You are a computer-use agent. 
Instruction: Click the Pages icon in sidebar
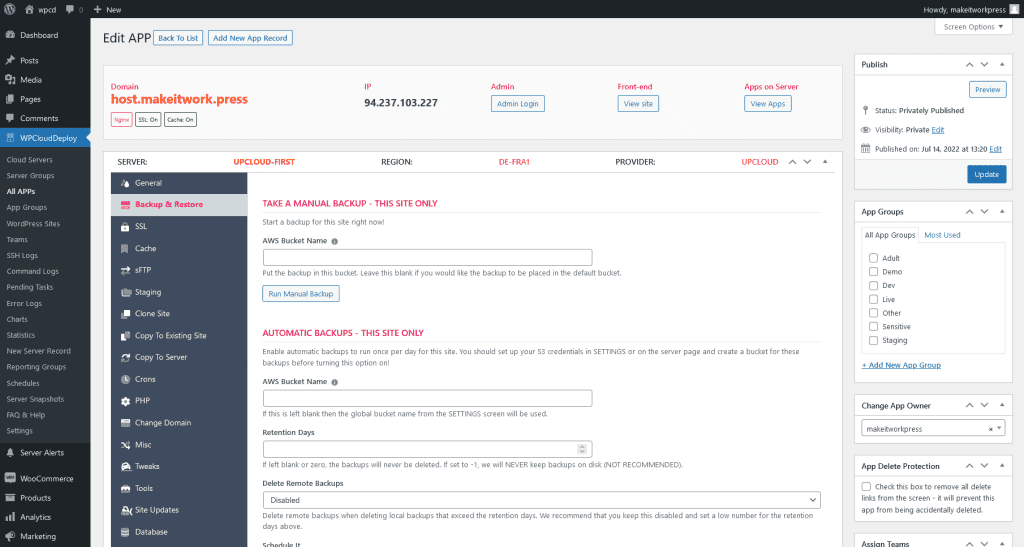click(10, 99)
